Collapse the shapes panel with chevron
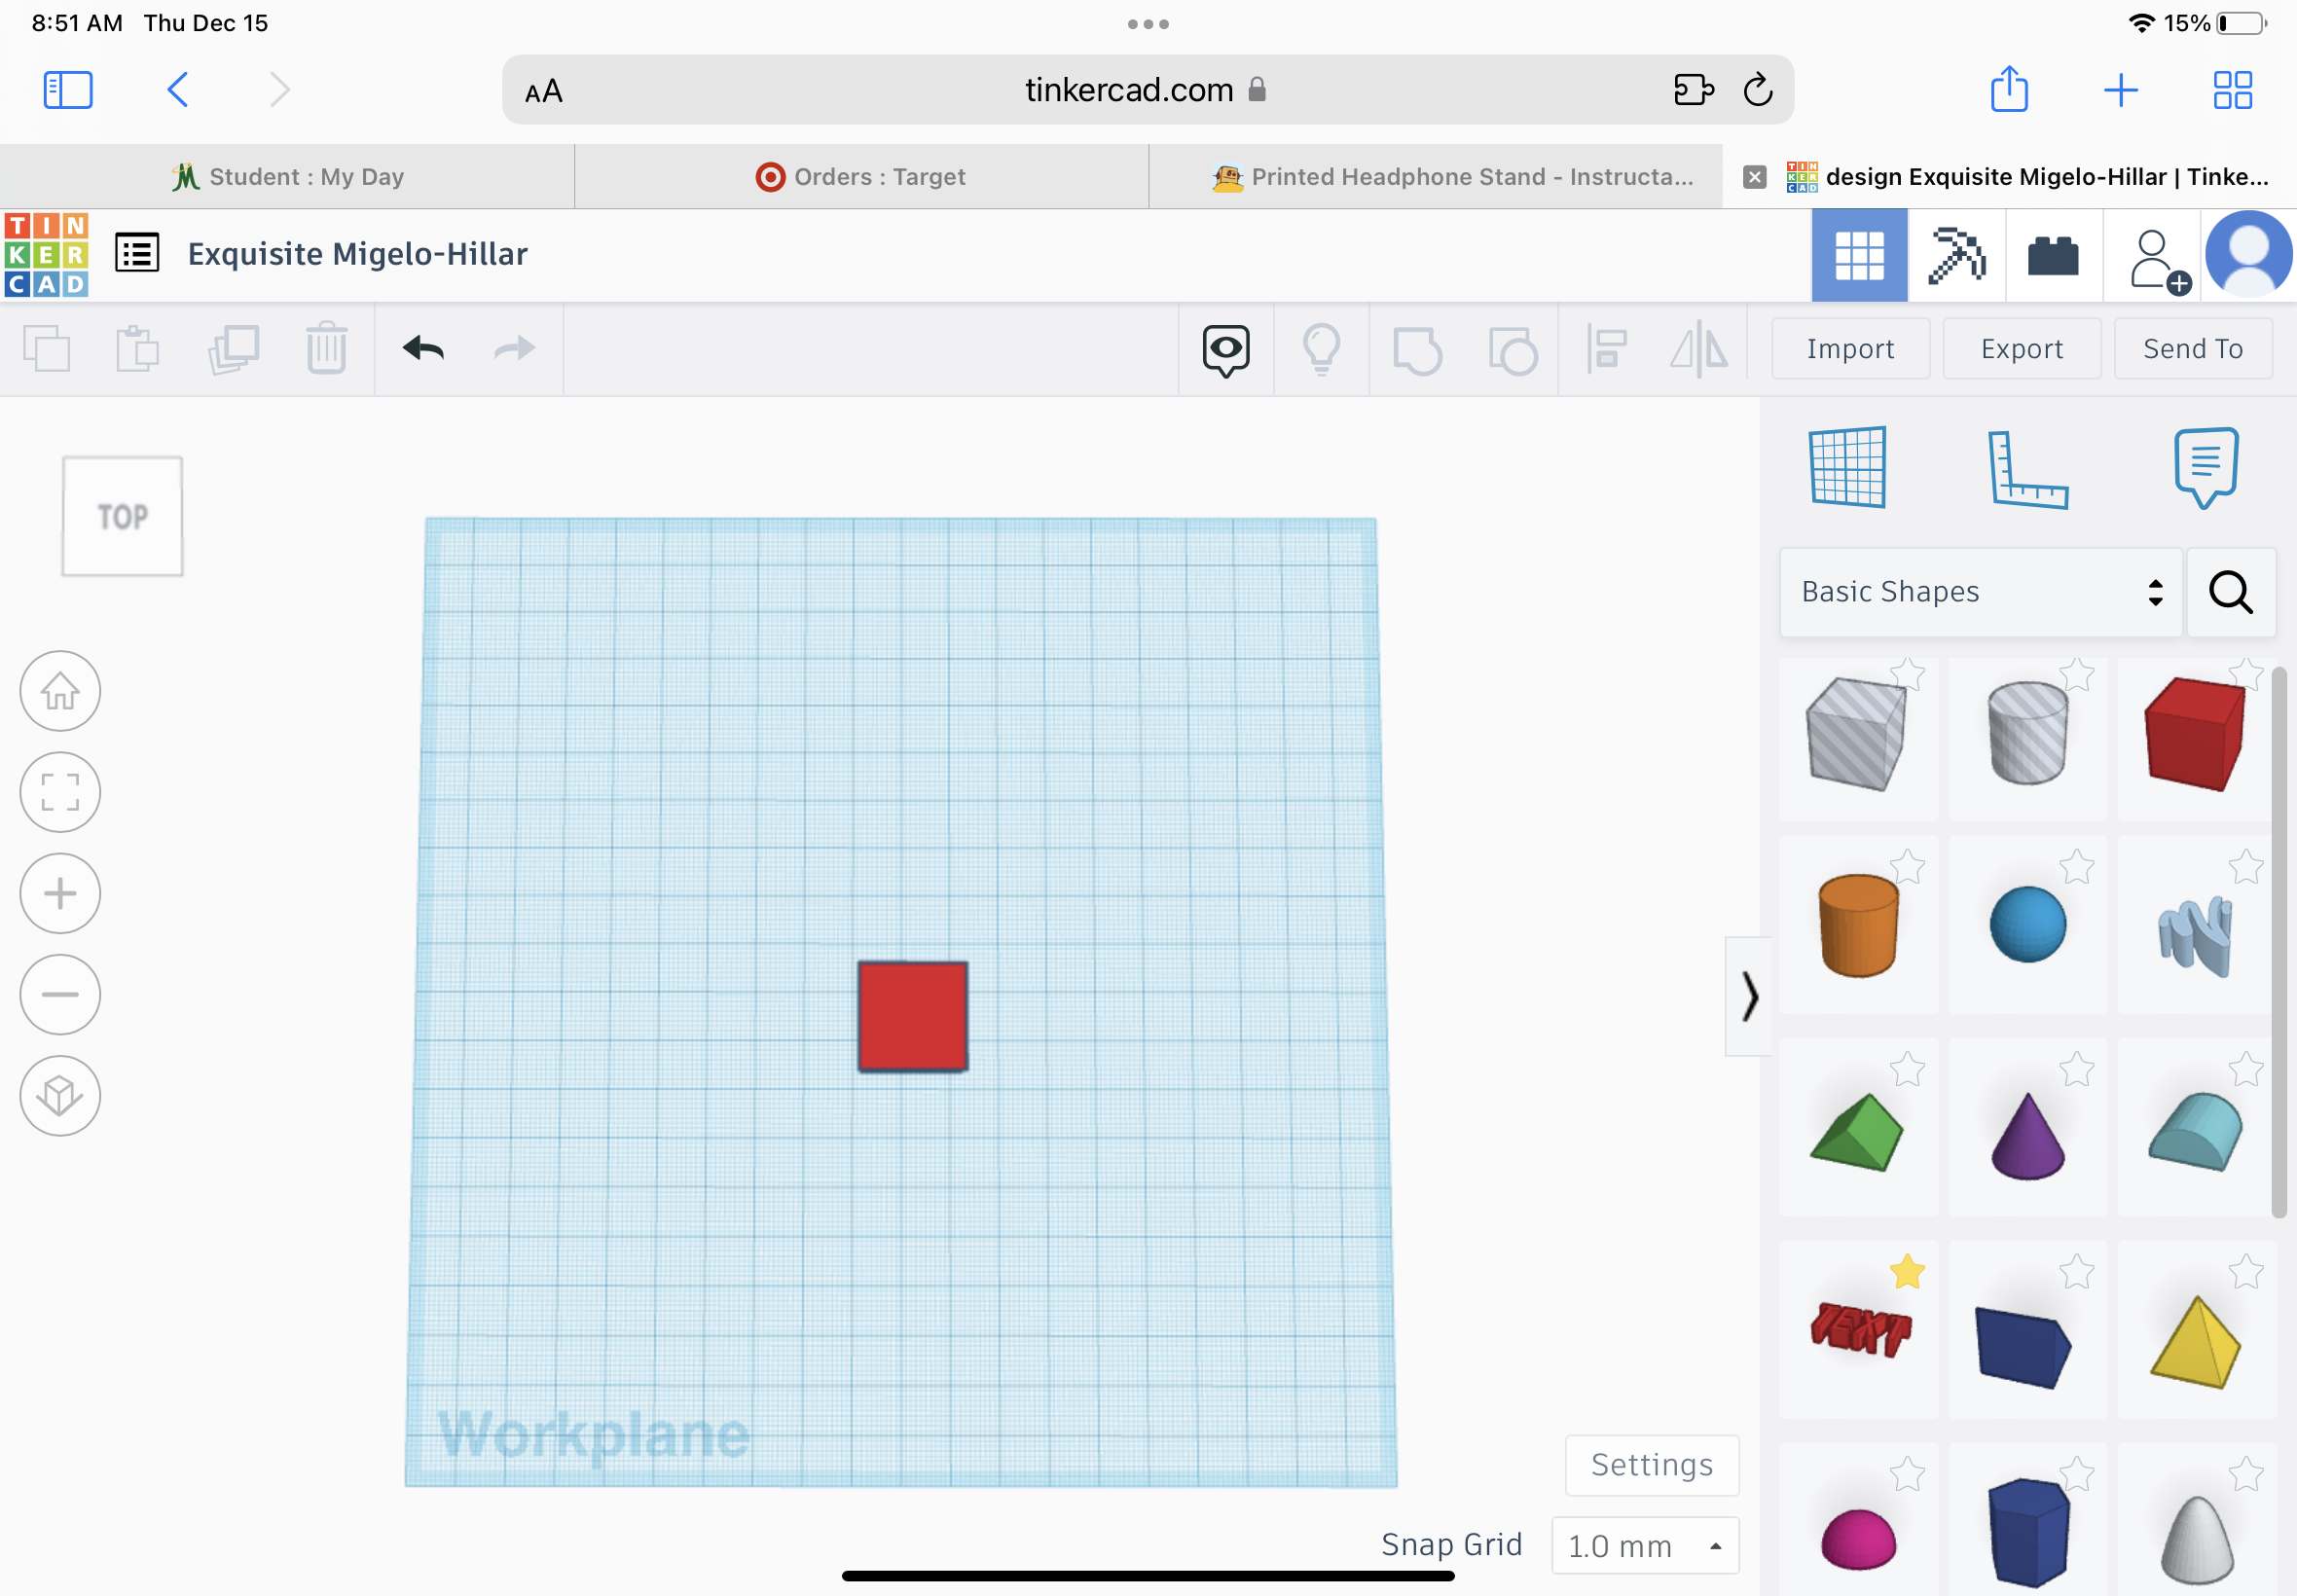2297x1596 pixels. (x=1748, y=996)
